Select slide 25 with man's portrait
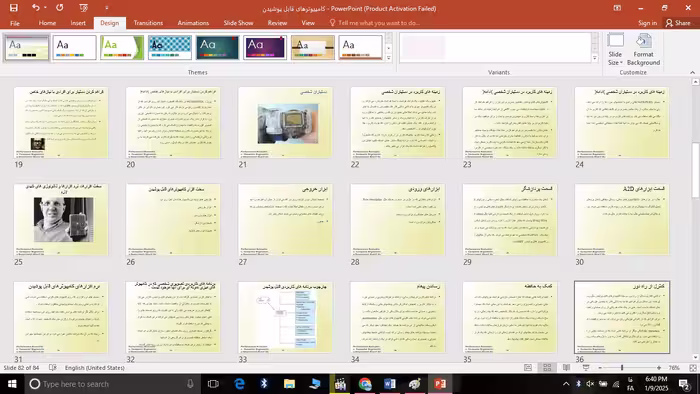Viewport: 700px width, 394px height. point(61,220)
